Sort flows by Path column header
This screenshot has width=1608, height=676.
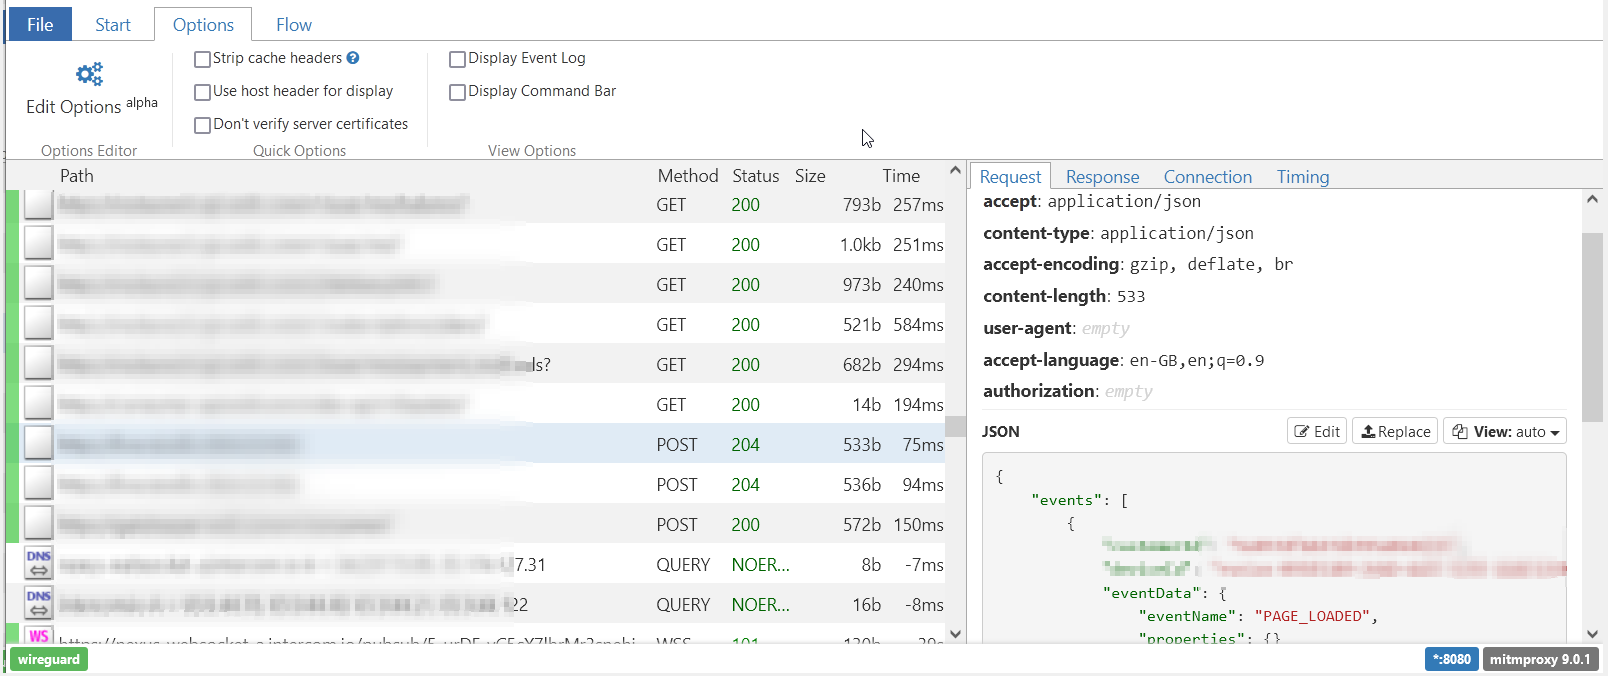click(77, 176)
